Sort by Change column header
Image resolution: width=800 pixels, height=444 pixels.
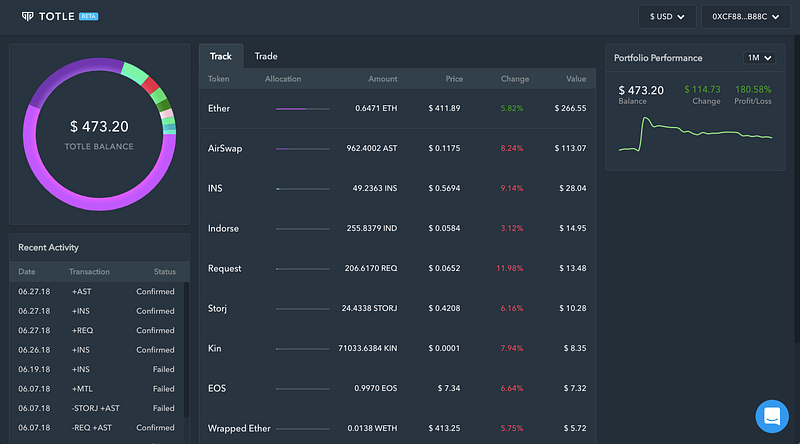[x=515, y=79]
